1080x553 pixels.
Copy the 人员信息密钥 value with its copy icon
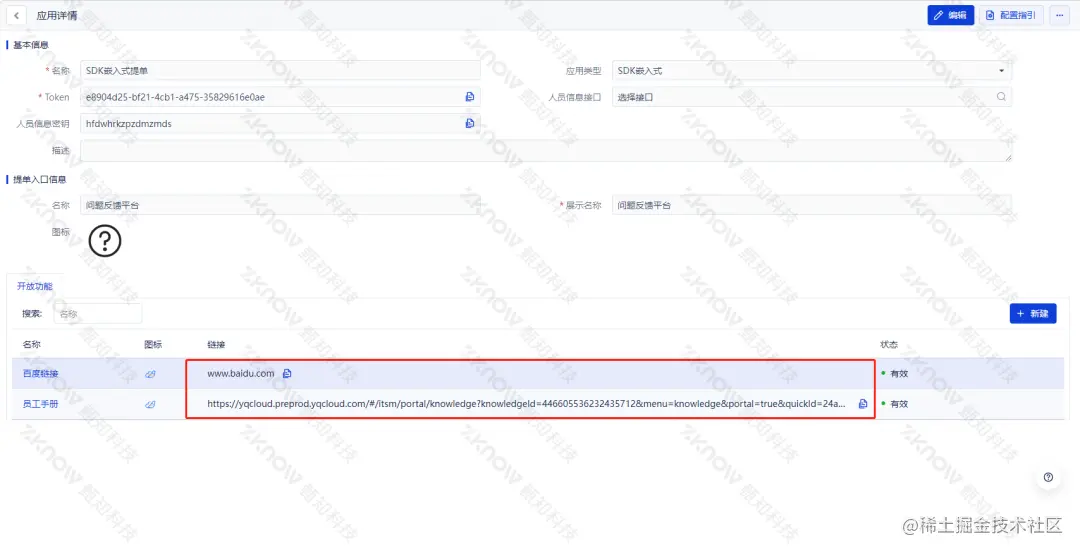[x=470, y=123]
